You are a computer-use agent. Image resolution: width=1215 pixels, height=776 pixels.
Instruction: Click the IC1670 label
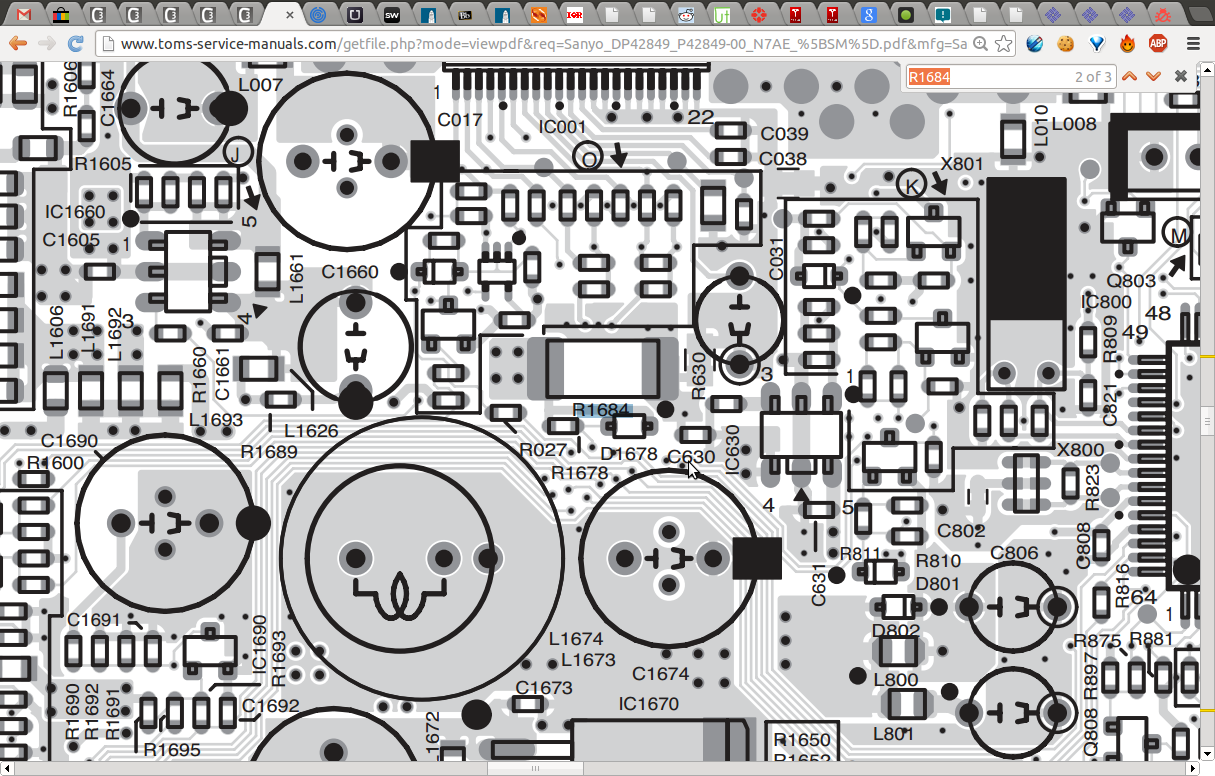coord(648,704)
